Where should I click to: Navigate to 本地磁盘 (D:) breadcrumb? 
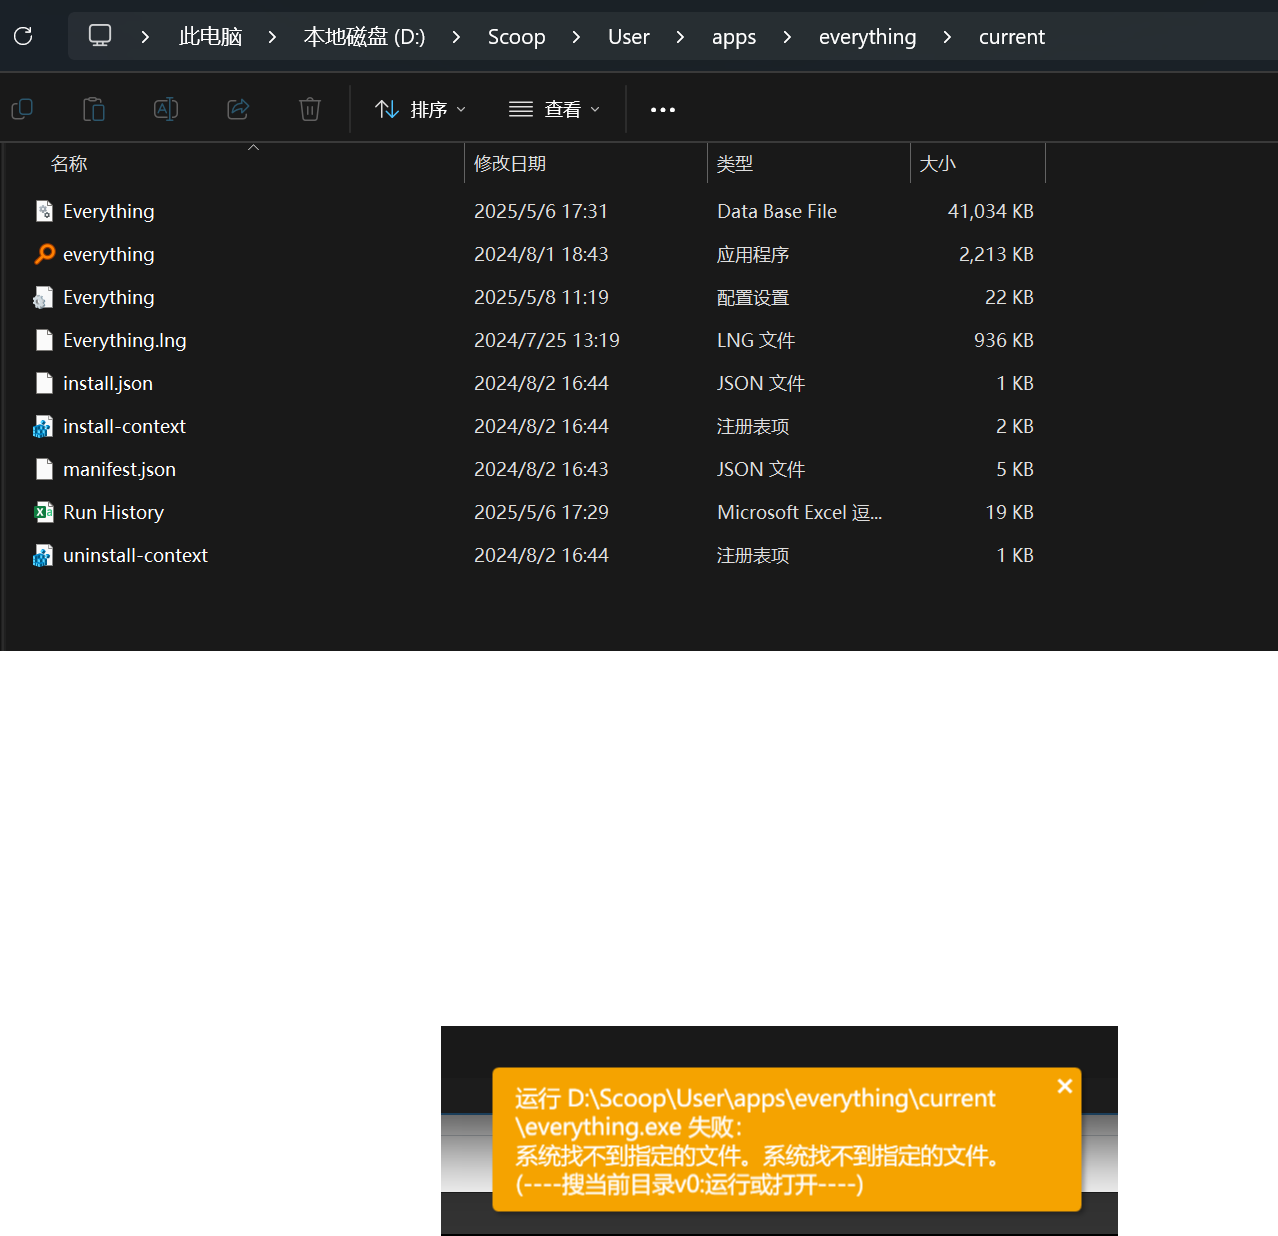click(364, 37)
